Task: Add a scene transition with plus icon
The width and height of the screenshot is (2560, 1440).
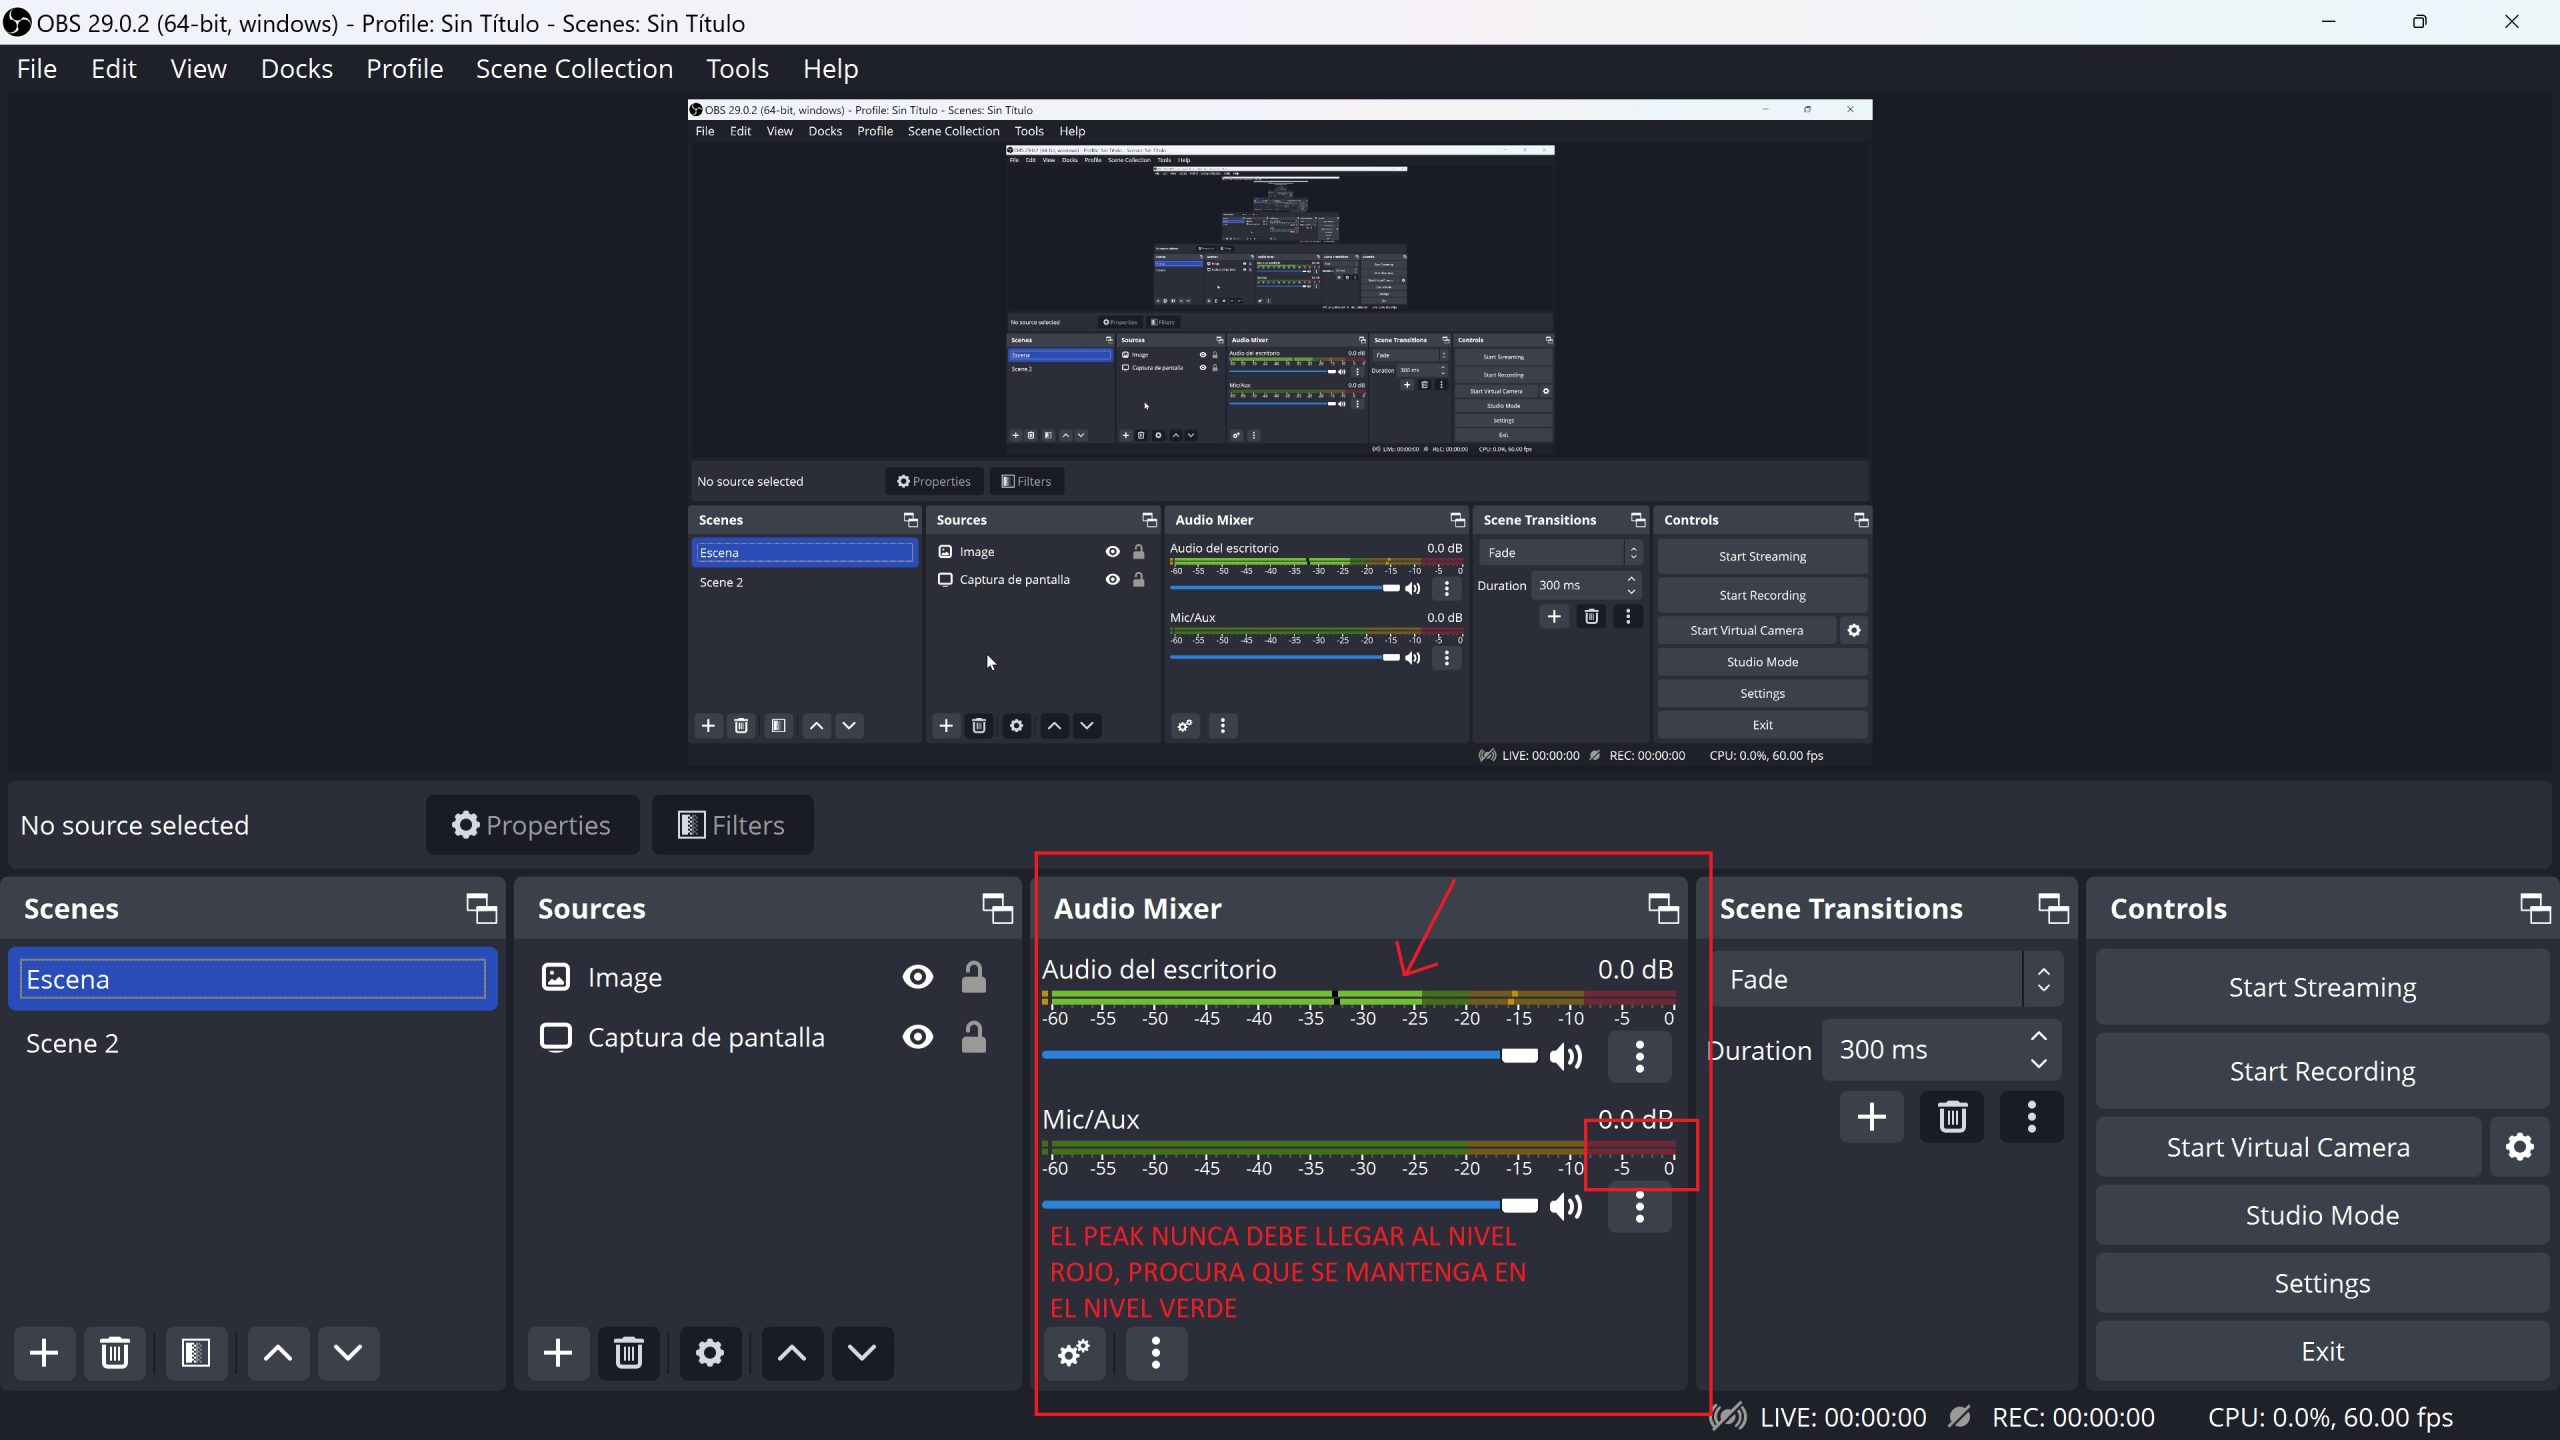Action: pos(1872,1116)
